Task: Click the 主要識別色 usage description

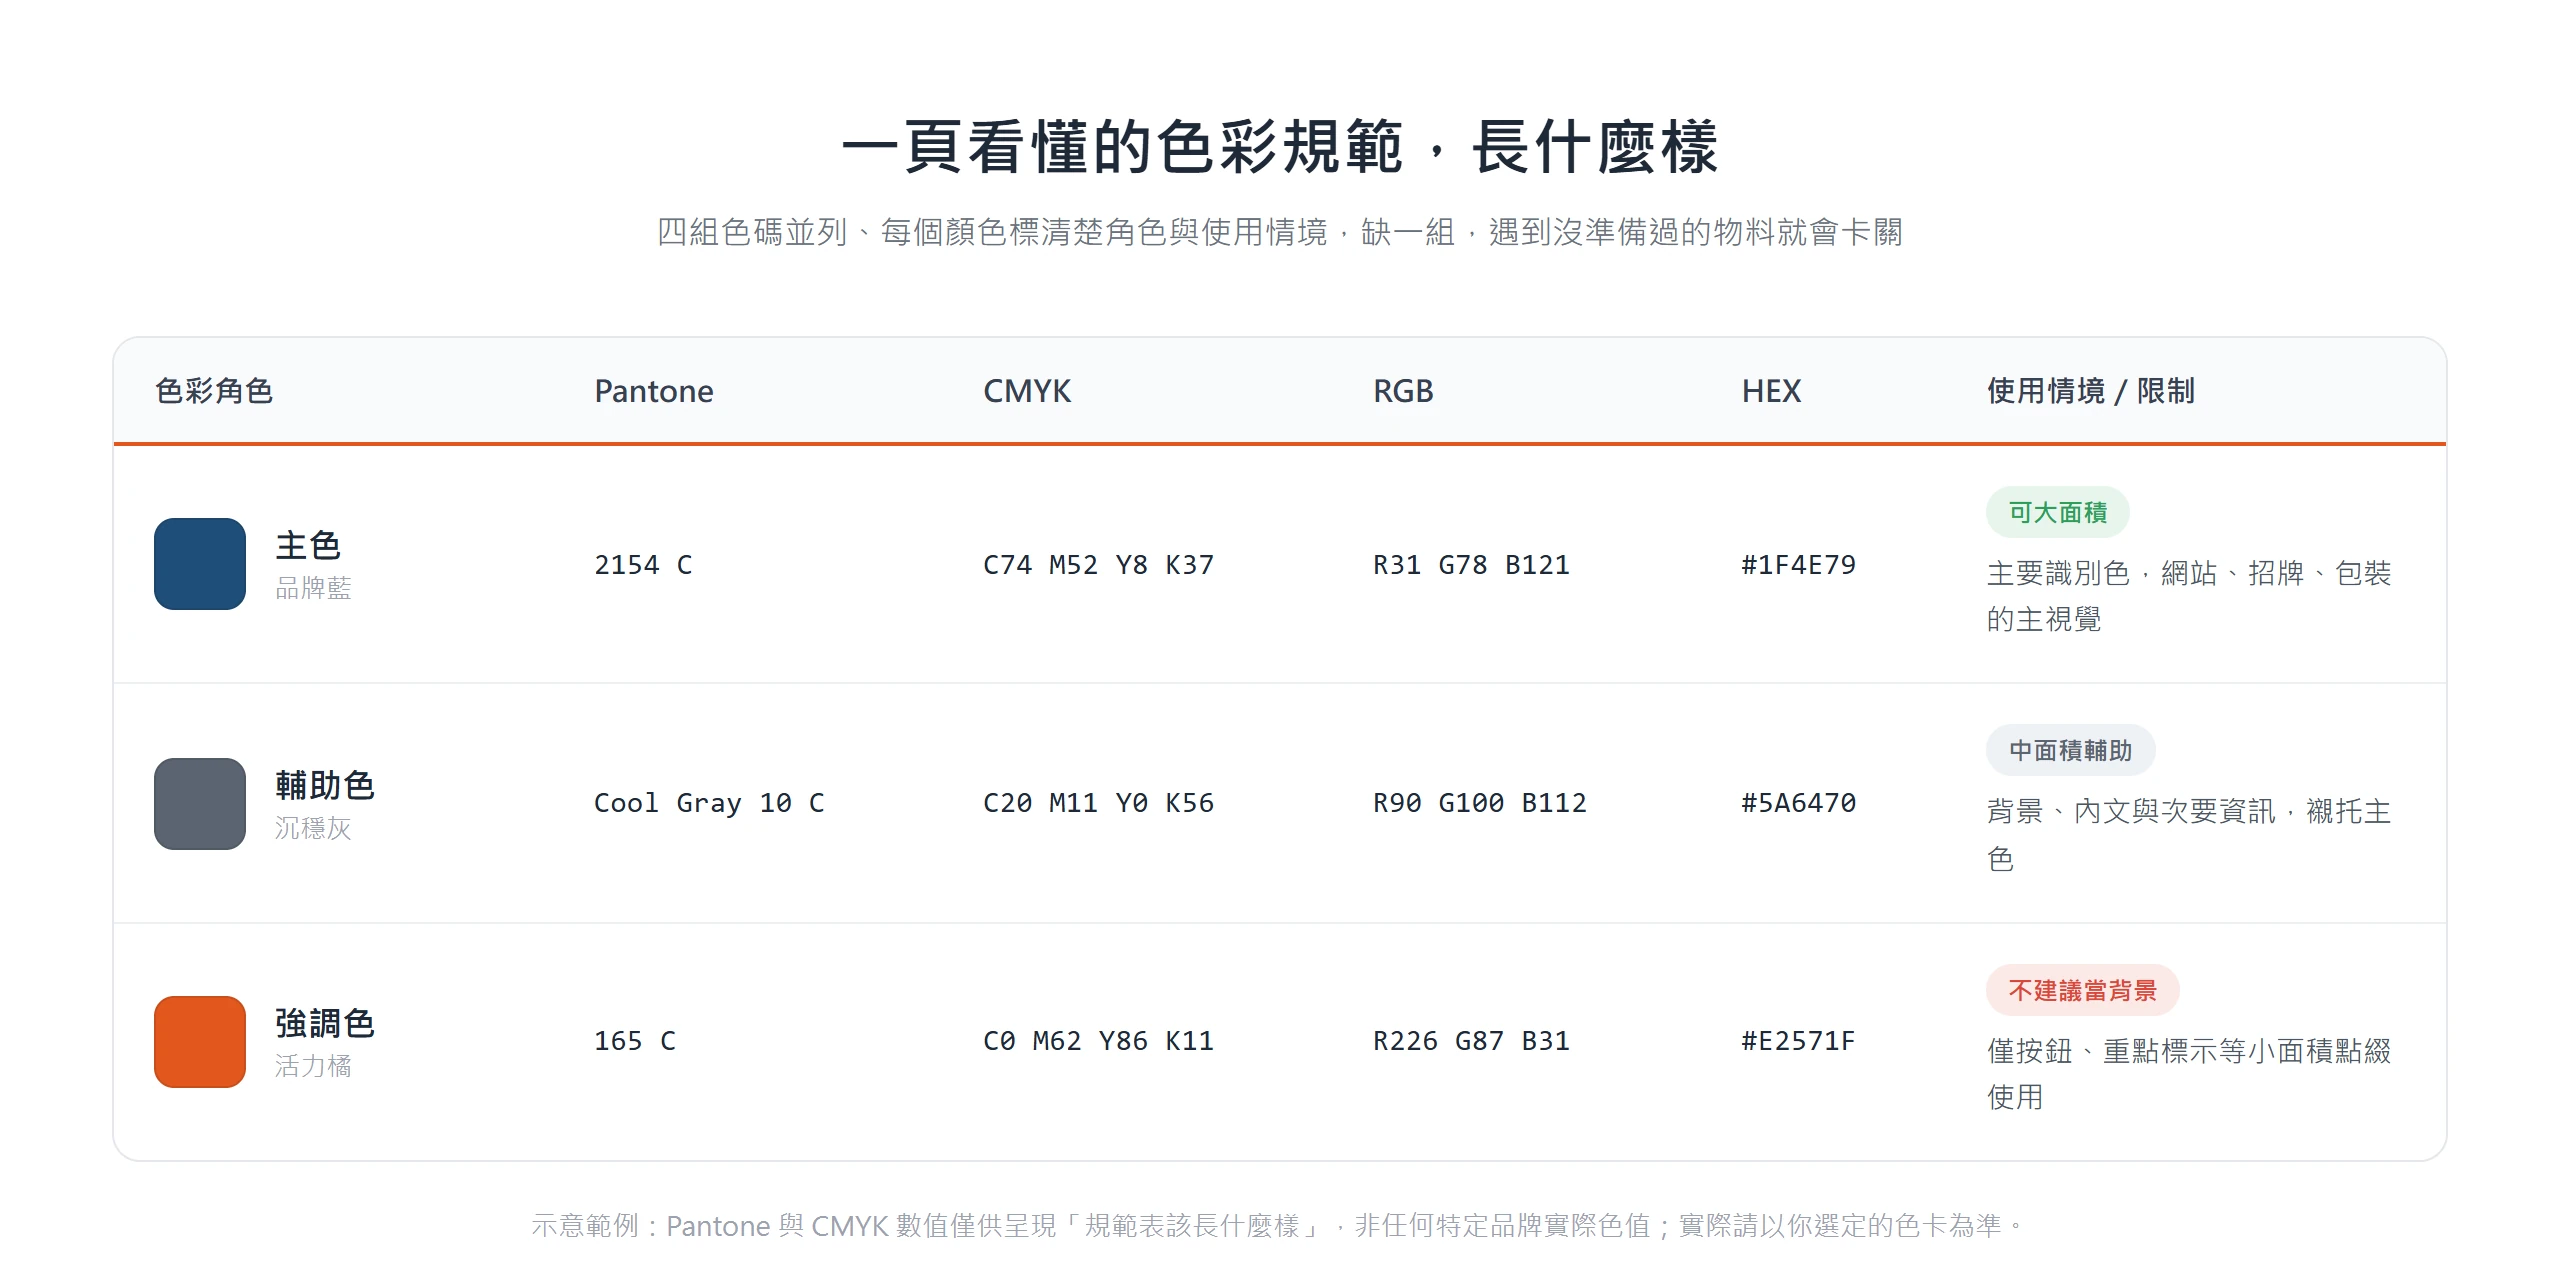Action: (2189, 596)
